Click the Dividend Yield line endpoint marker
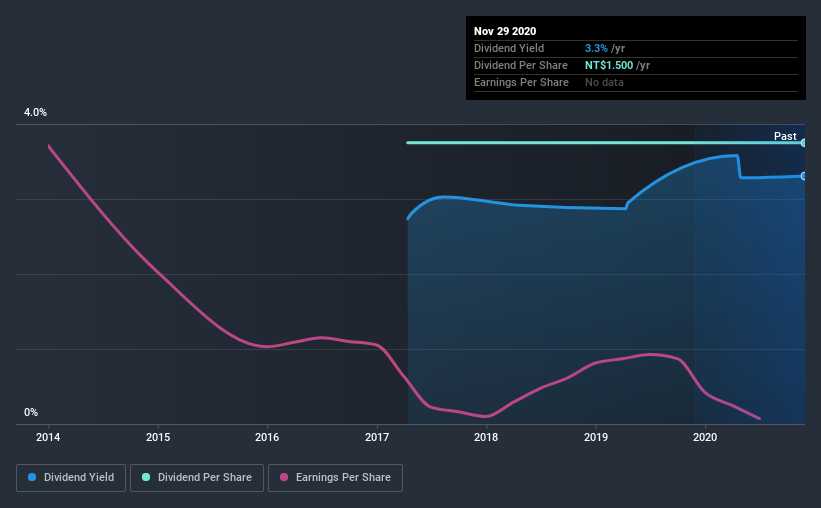This screenshot has width=821, height=508. tap(803, 176)
